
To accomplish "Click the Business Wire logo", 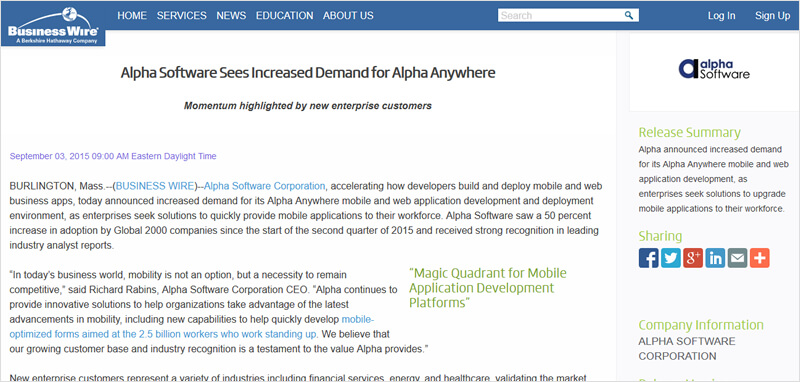I will pyautogui.click(x=53, y=24).
